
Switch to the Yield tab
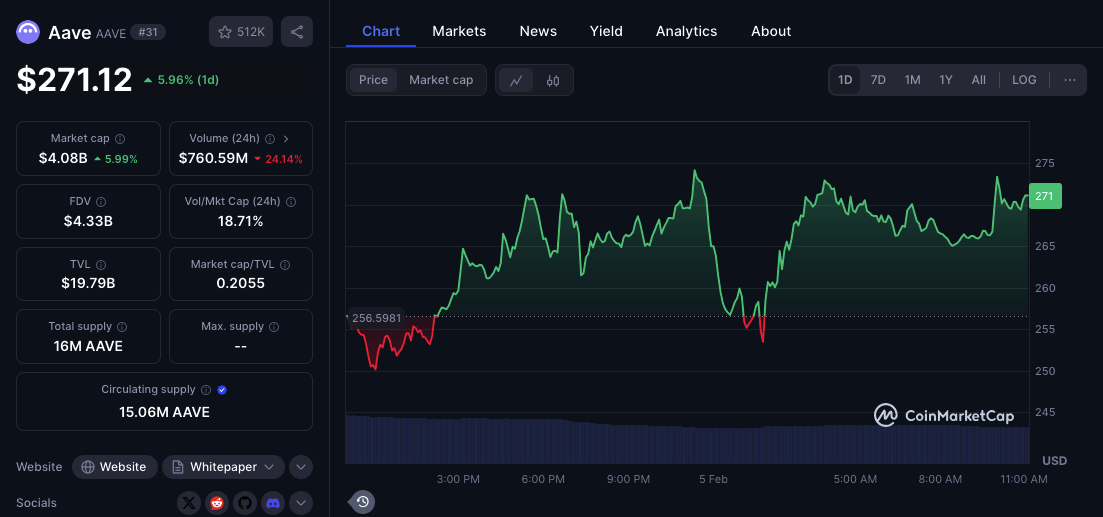point(606,31)
